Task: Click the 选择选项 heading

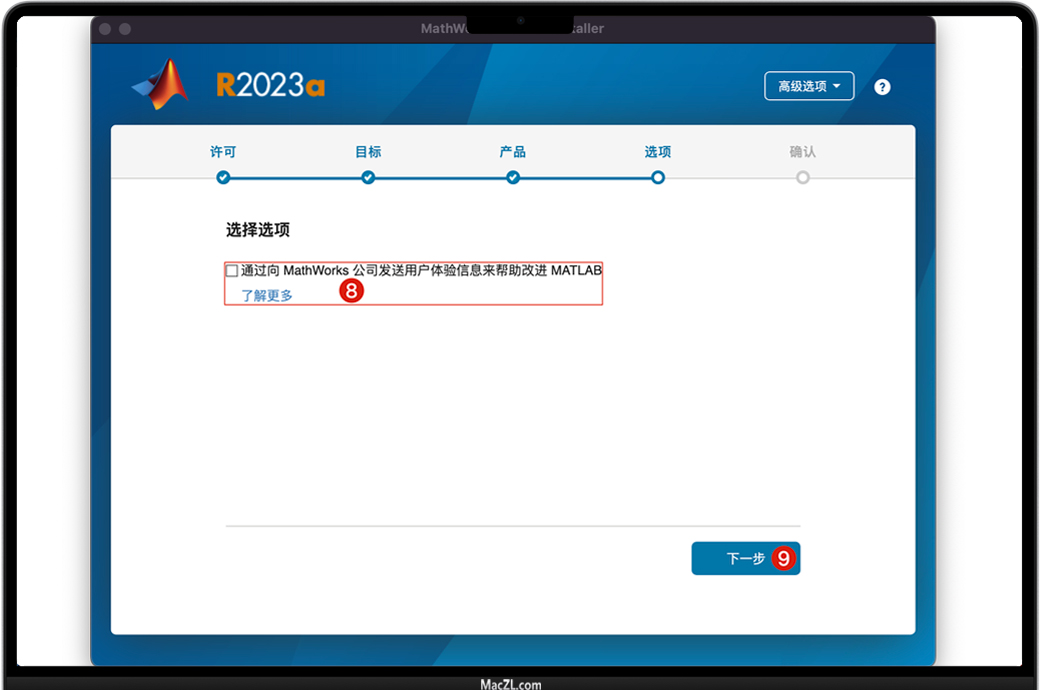Action: [258, 230]
